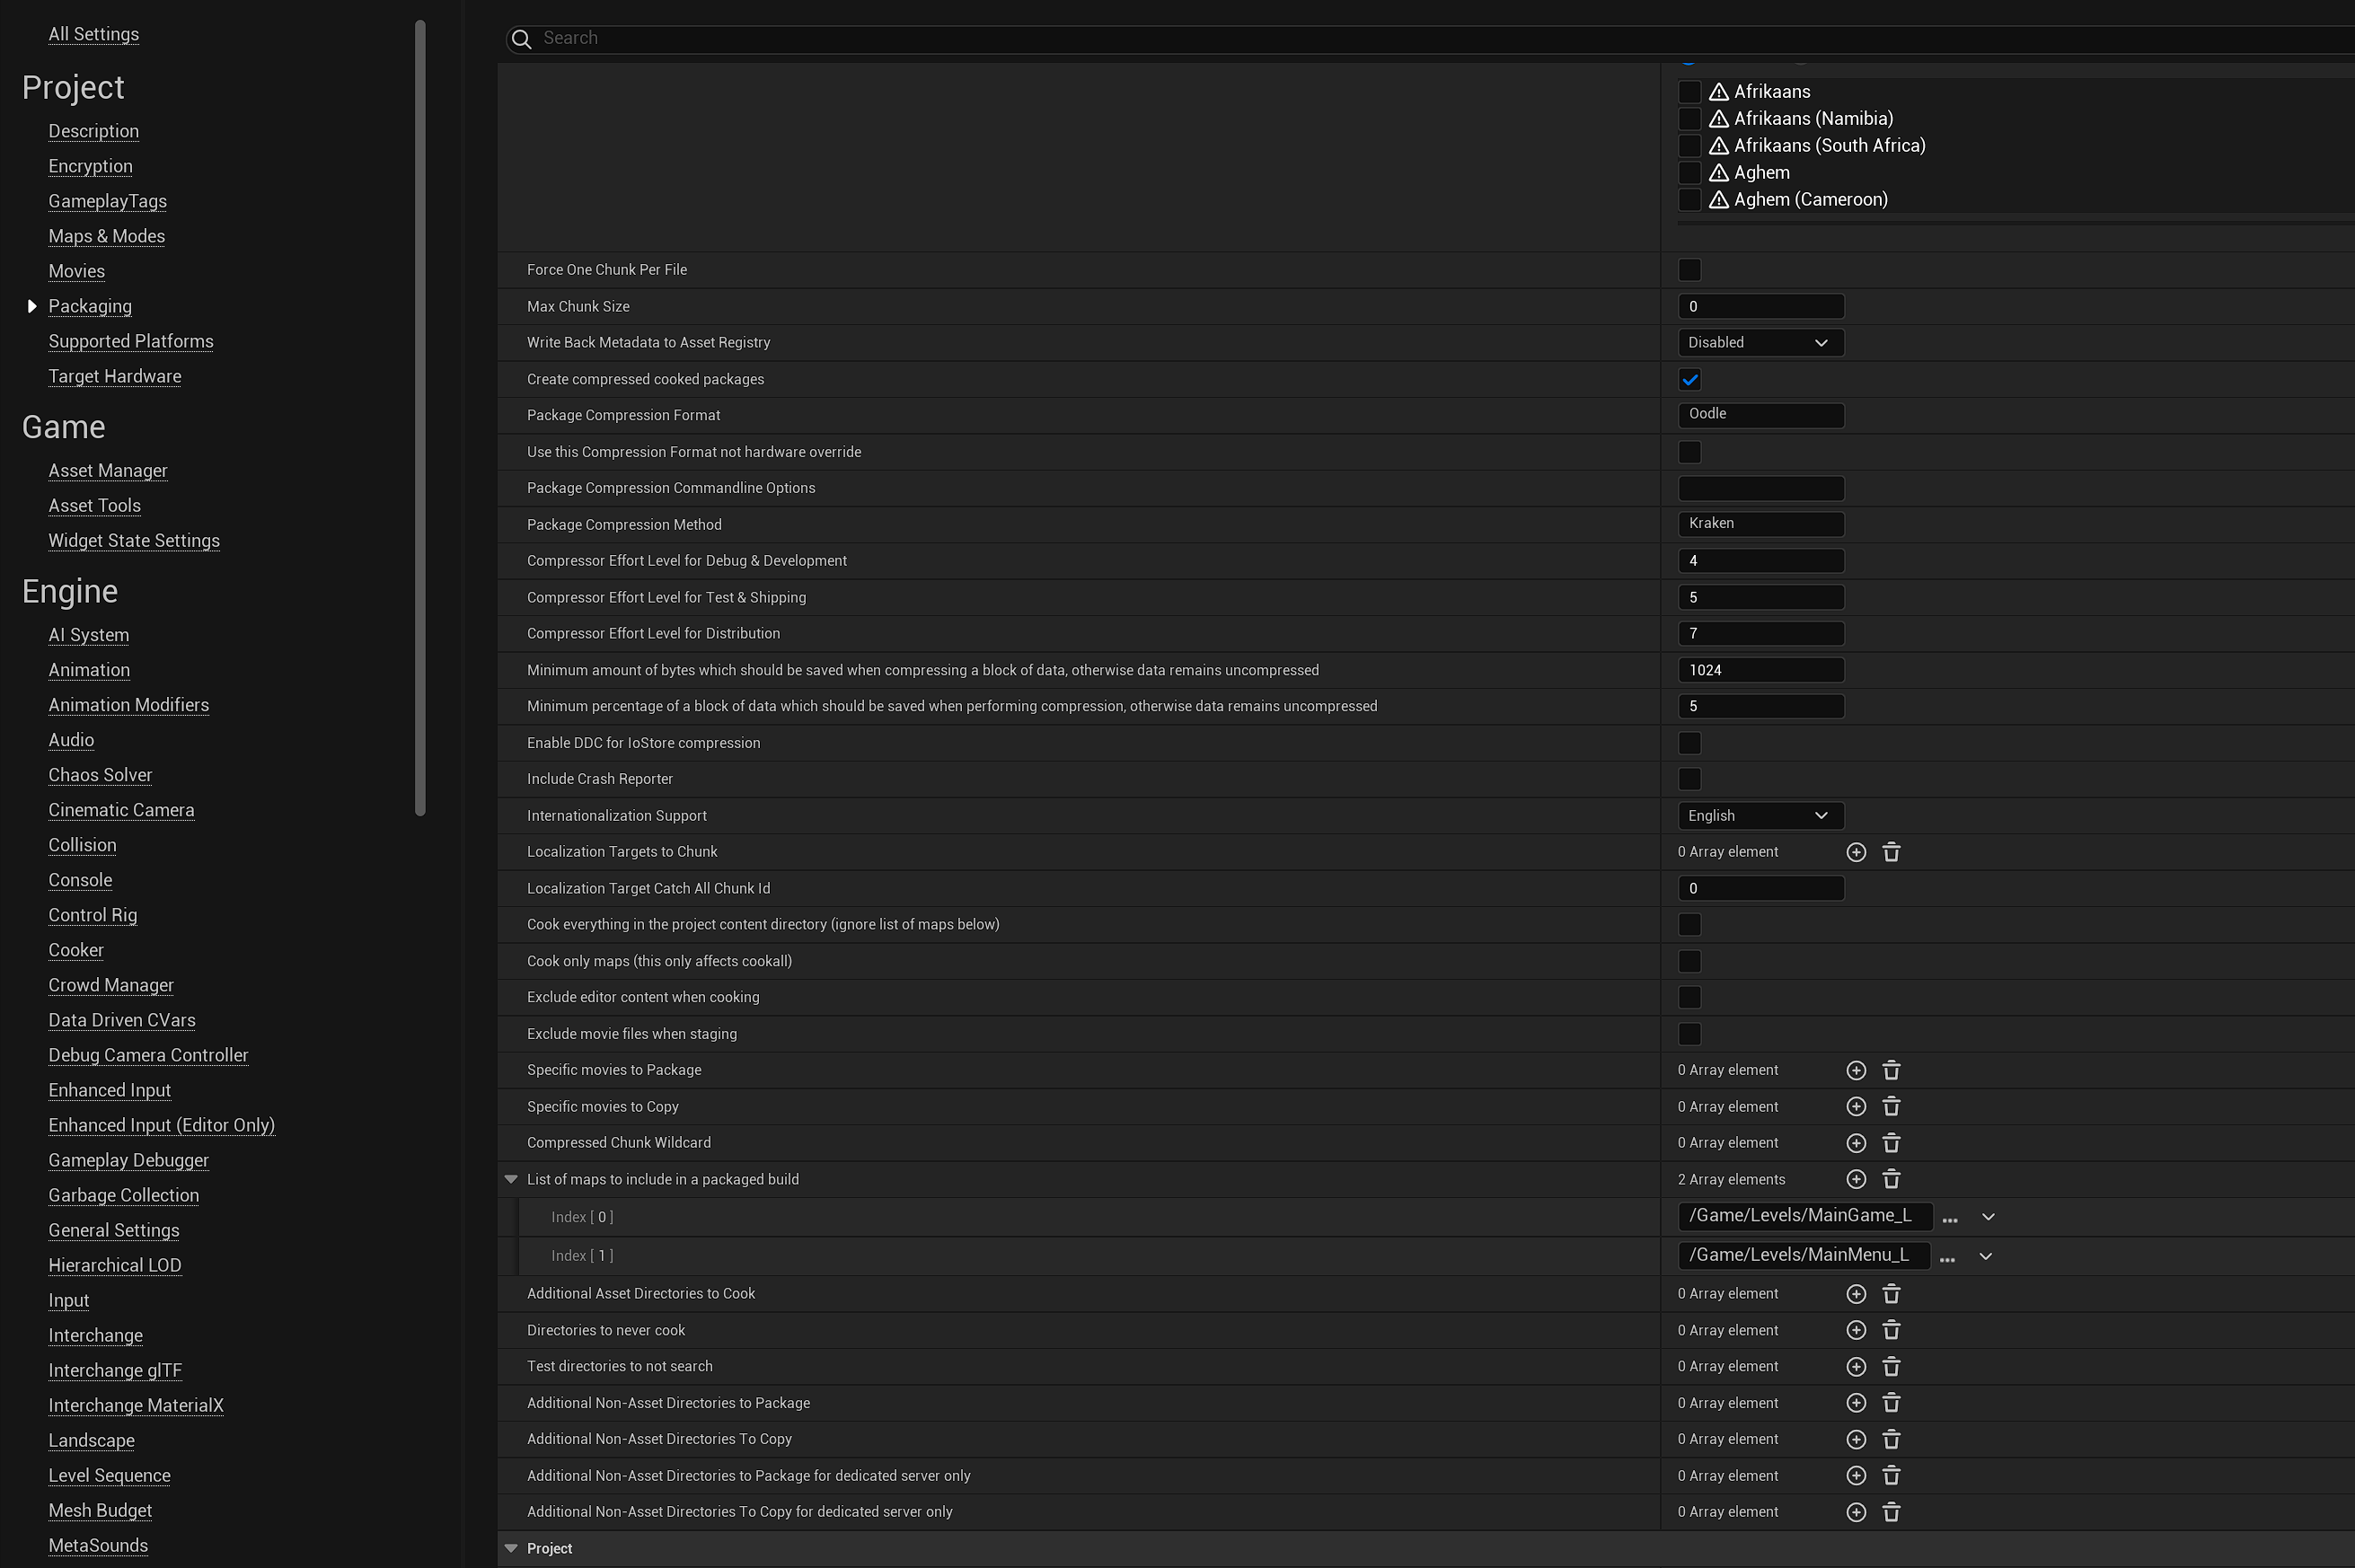Click the Max Chunk Size input field
This screenshot has width=2355, height=1568.
click(x=1760, y=306)
